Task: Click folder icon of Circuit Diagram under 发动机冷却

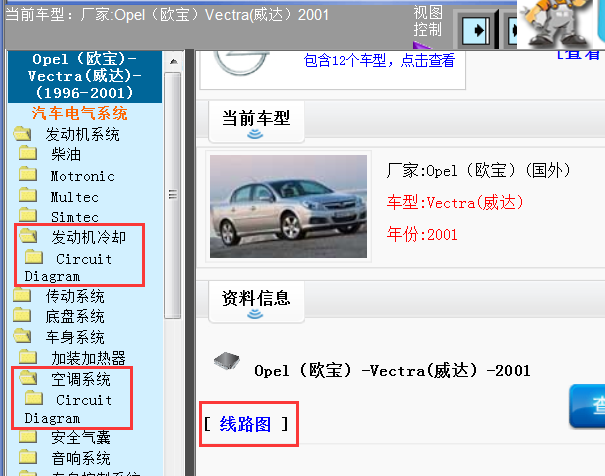Action: [34, 257]
